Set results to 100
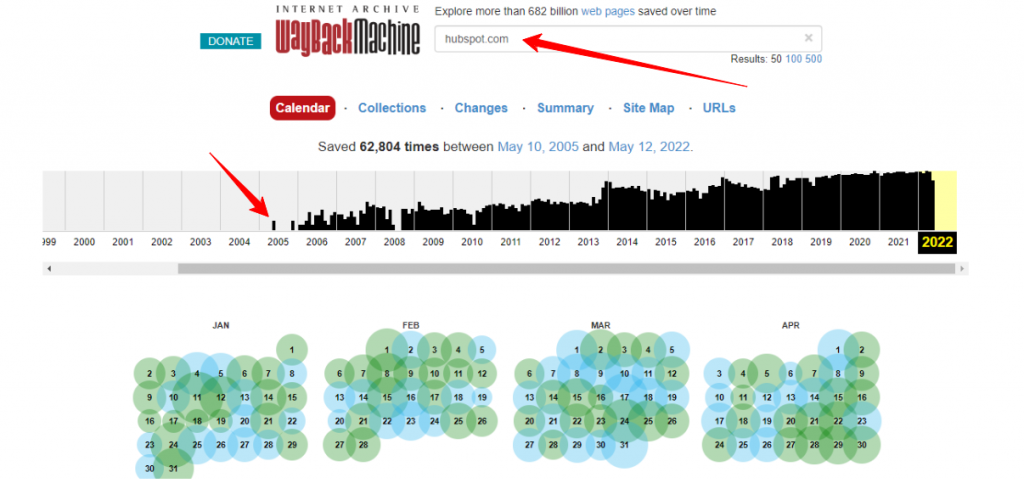Screen dimensions: 1024x489 click(793, 59)
